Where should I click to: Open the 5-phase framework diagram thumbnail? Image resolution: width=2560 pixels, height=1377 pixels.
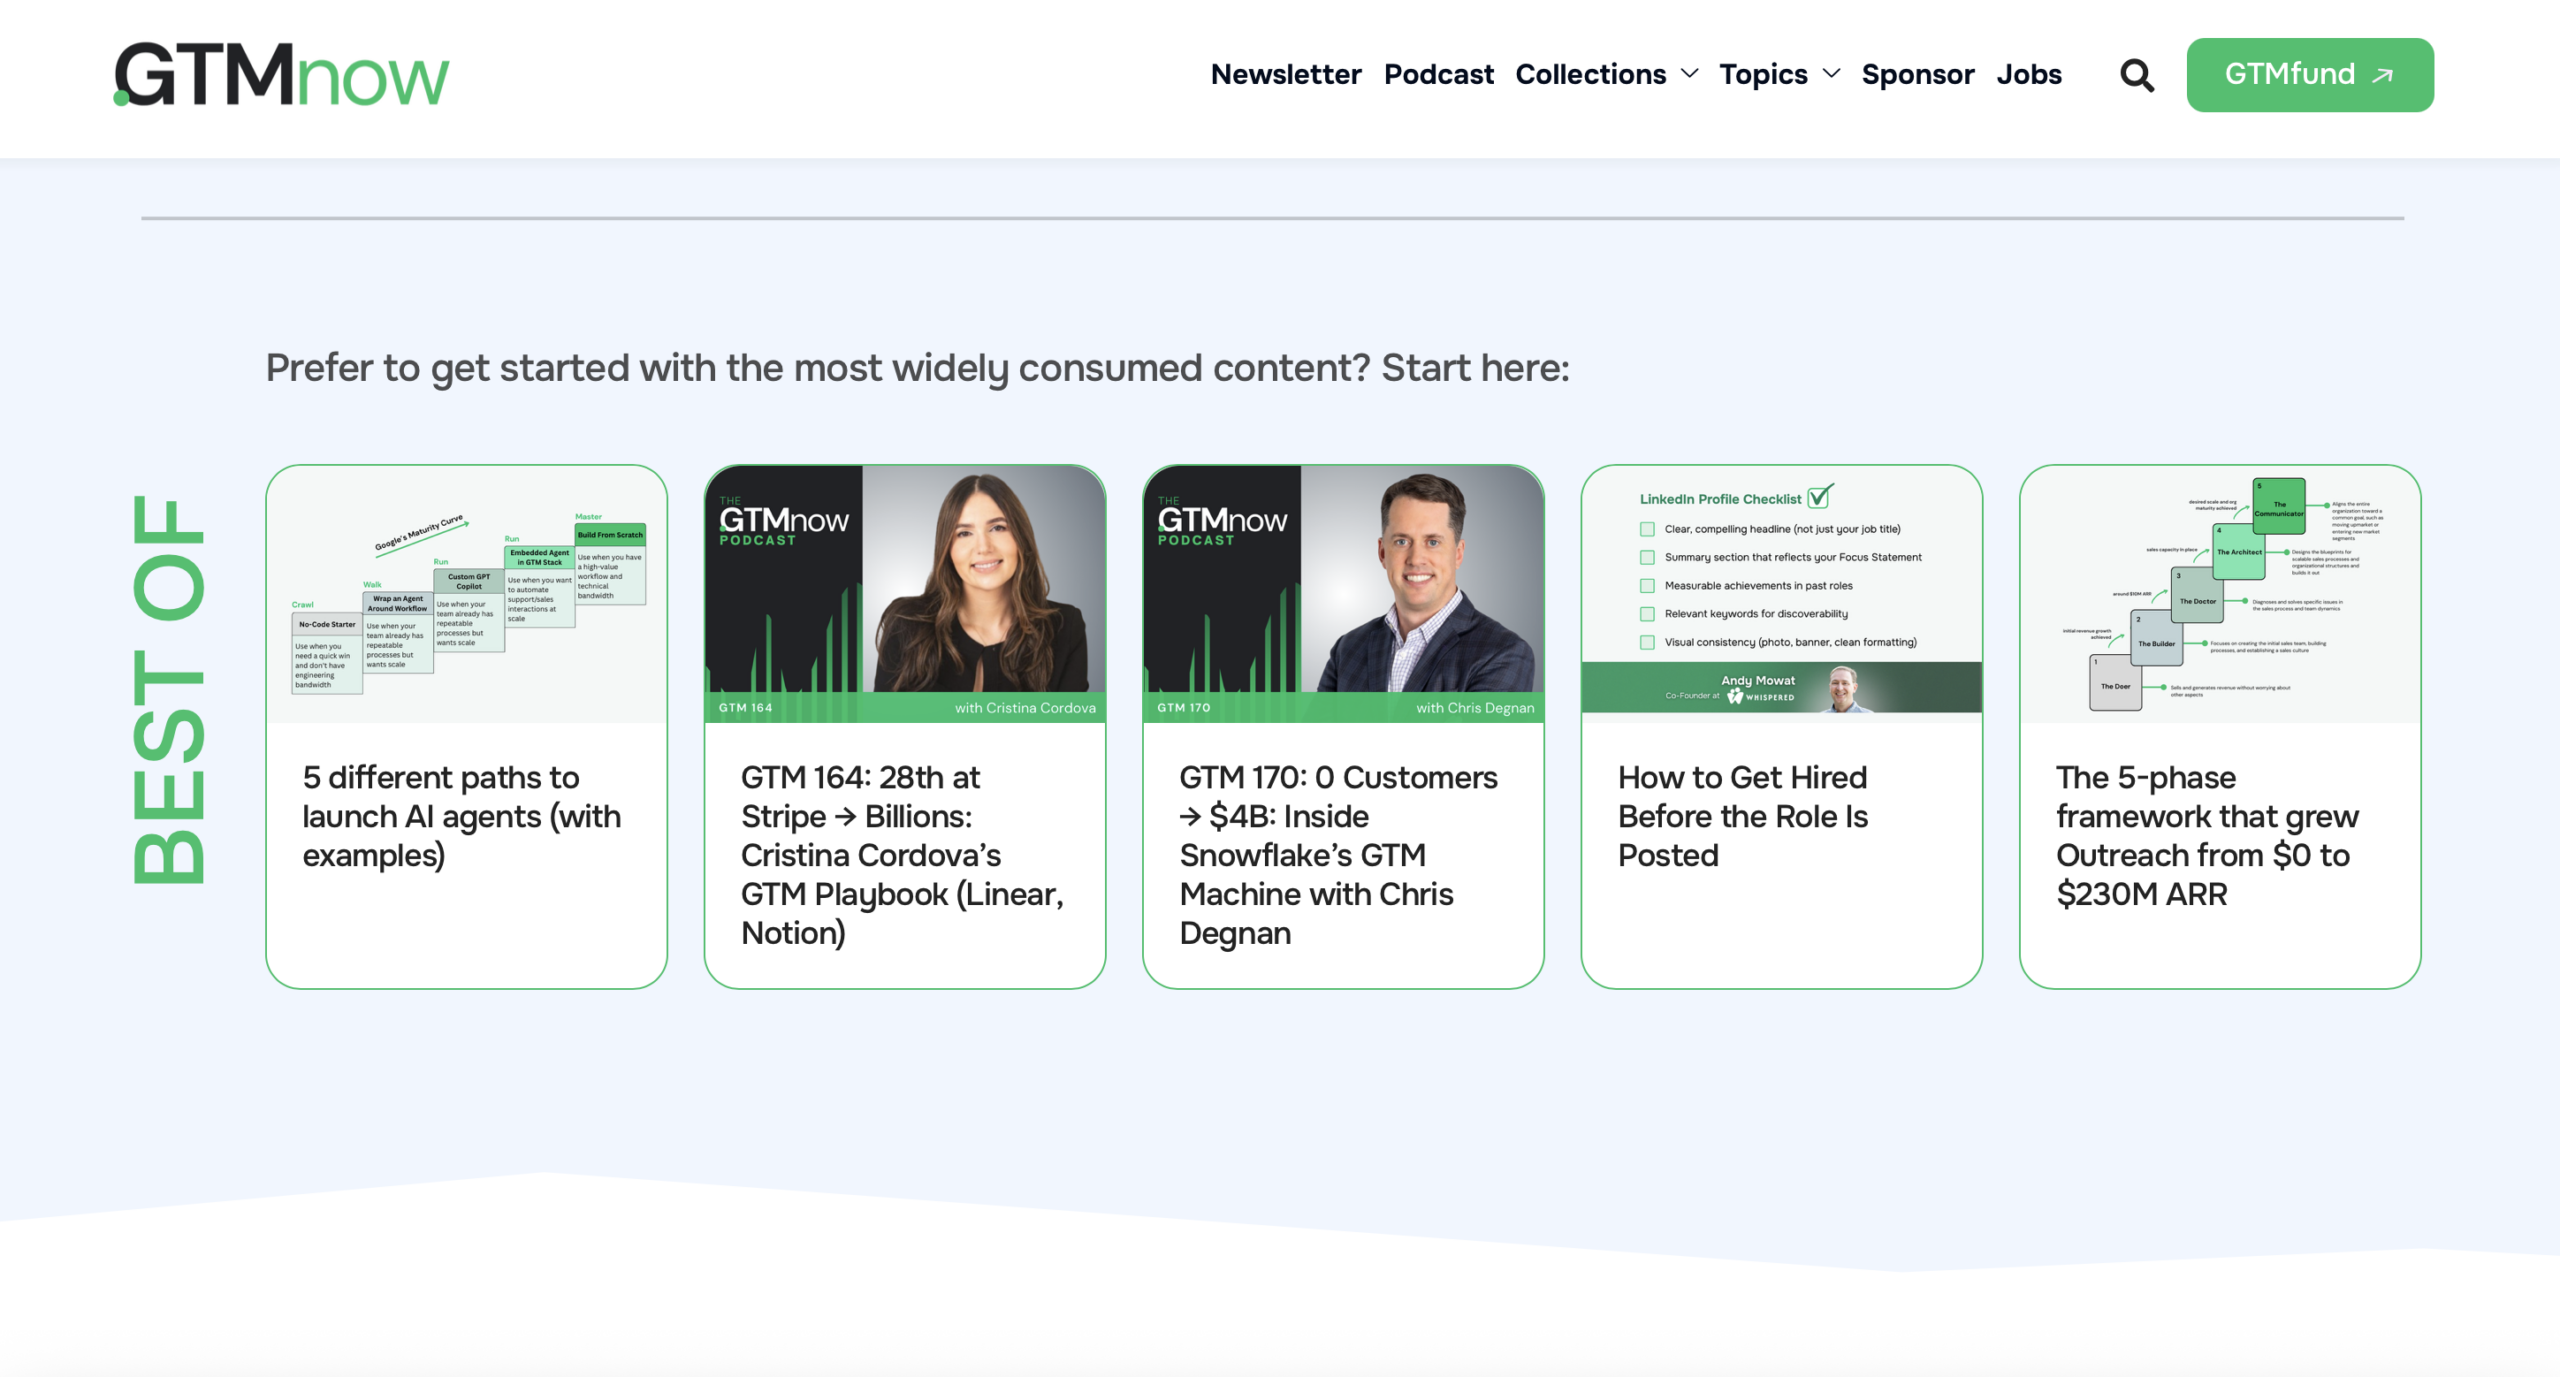(x=2219, y=594)
